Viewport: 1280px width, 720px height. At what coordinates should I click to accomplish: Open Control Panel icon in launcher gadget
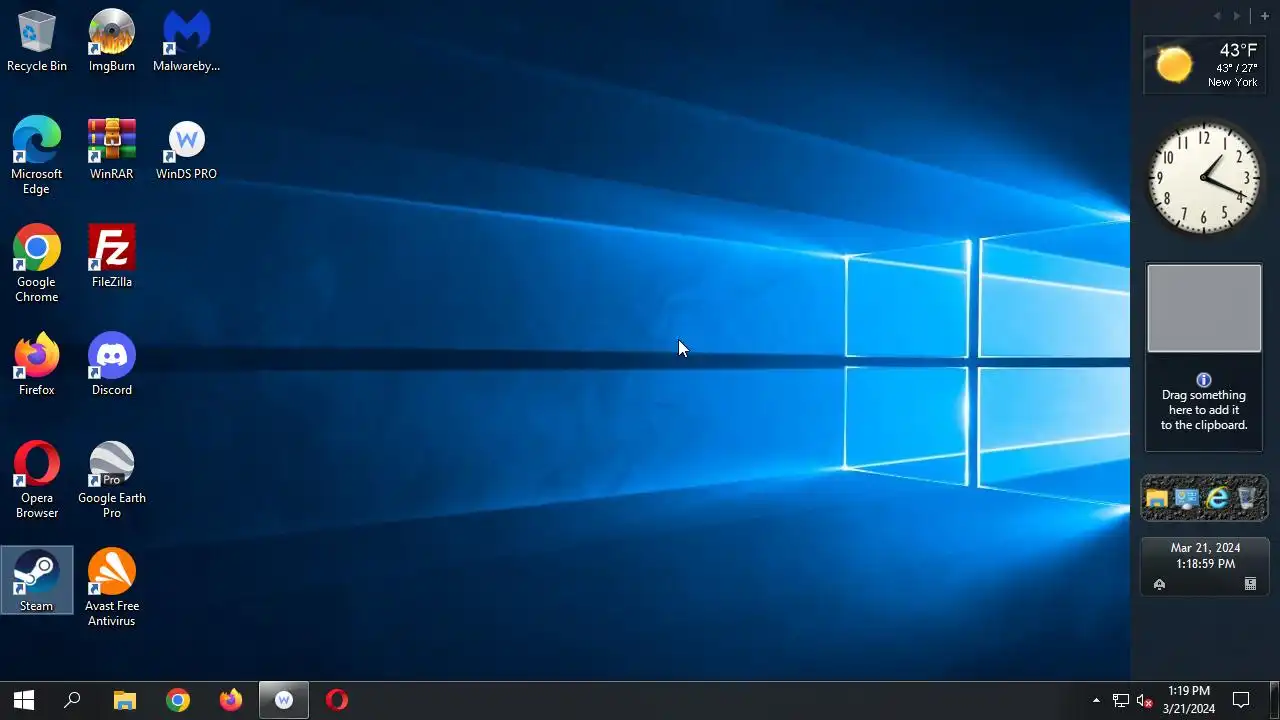click(1187, 498)
